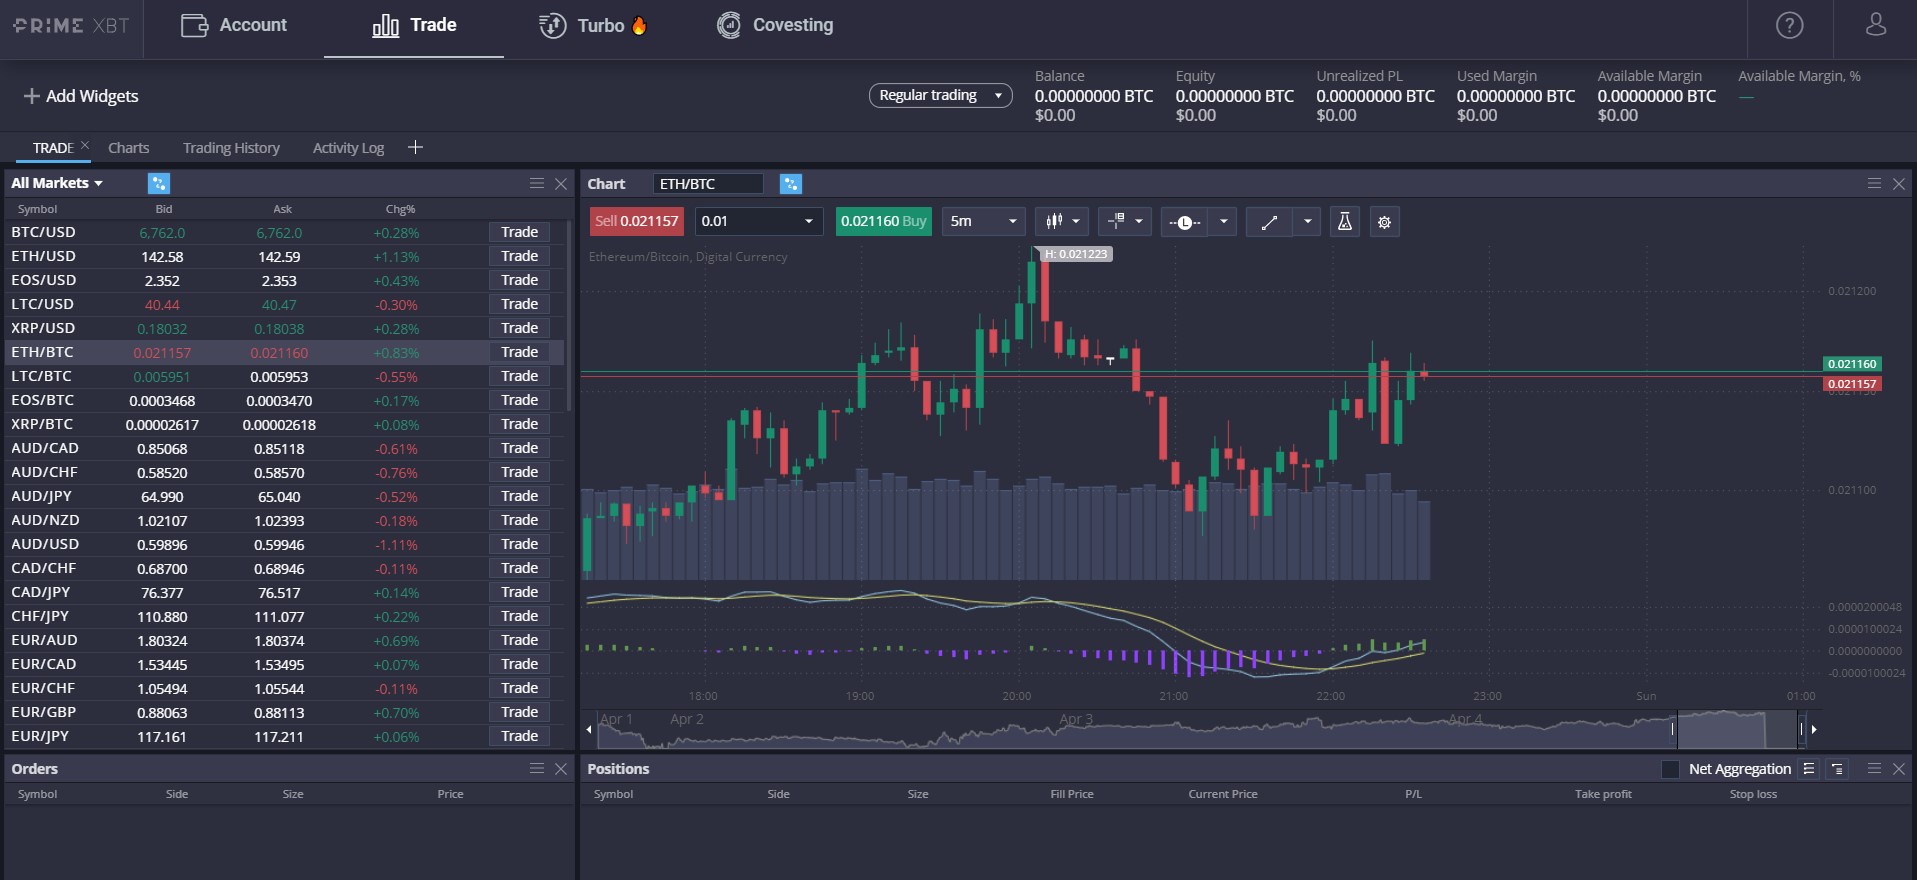Close the Positions widget
1917x880 pixels.
tap(1899, 768)
